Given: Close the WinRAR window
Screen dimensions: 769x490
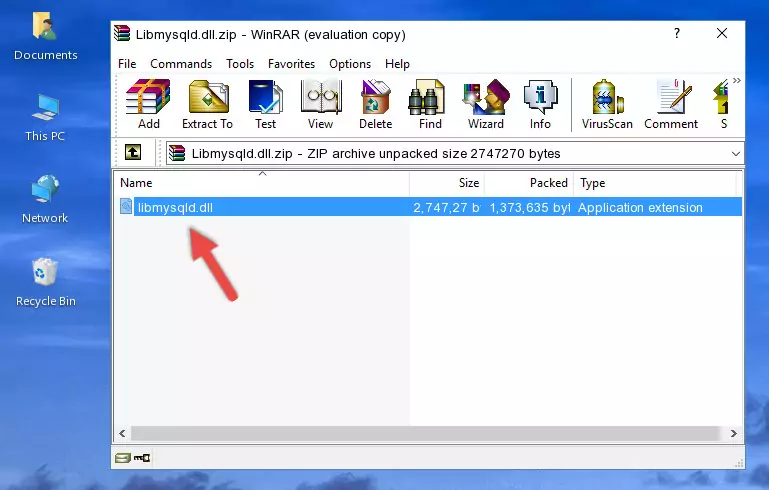Looking at the screenshot, I should pos(721,33).
